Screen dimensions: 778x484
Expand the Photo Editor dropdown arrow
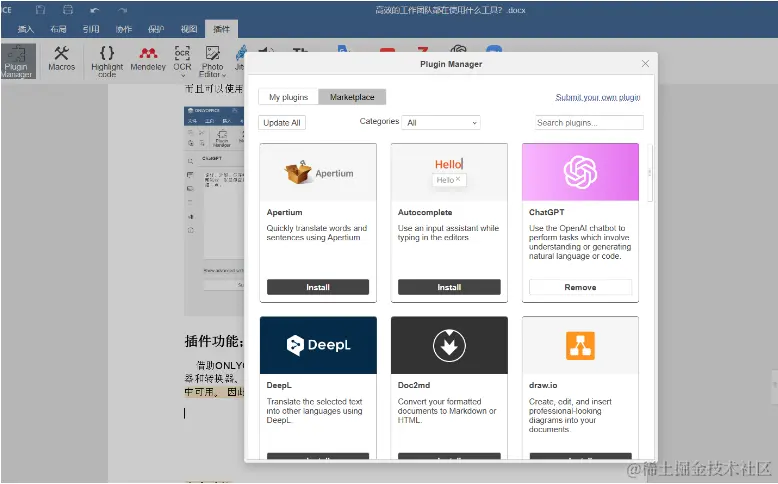click(224, 75)
